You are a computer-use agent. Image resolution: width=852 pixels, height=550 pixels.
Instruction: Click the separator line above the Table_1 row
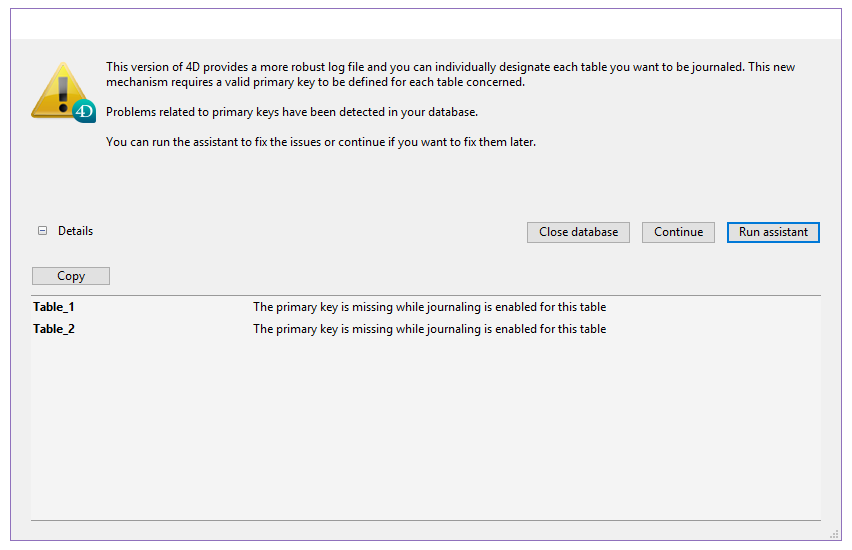pyautogui.click(x=425, y=295)
